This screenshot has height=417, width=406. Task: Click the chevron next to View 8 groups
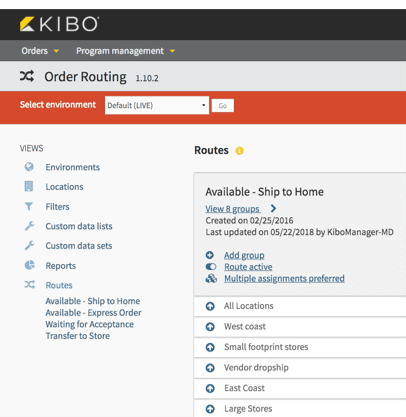(273, 209)
